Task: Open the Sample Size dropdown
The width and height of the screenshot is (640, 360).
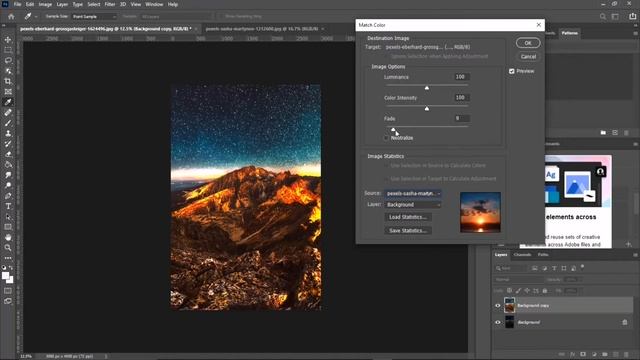Action: tap(94, 16)
